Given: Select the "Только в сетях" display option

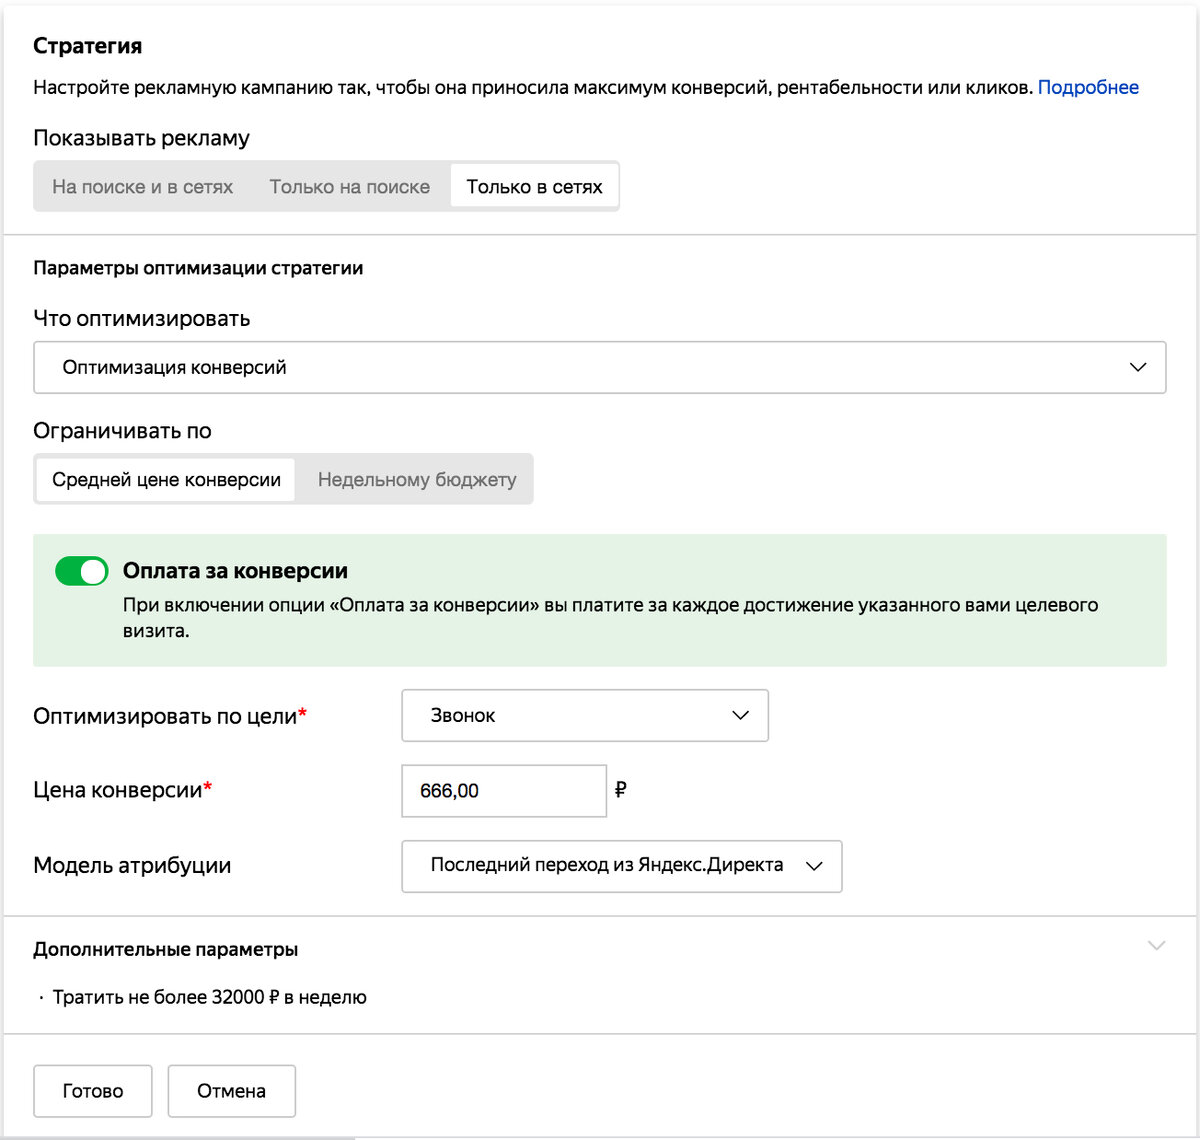Looking at the screenshot, I should (x=534, y=185).
